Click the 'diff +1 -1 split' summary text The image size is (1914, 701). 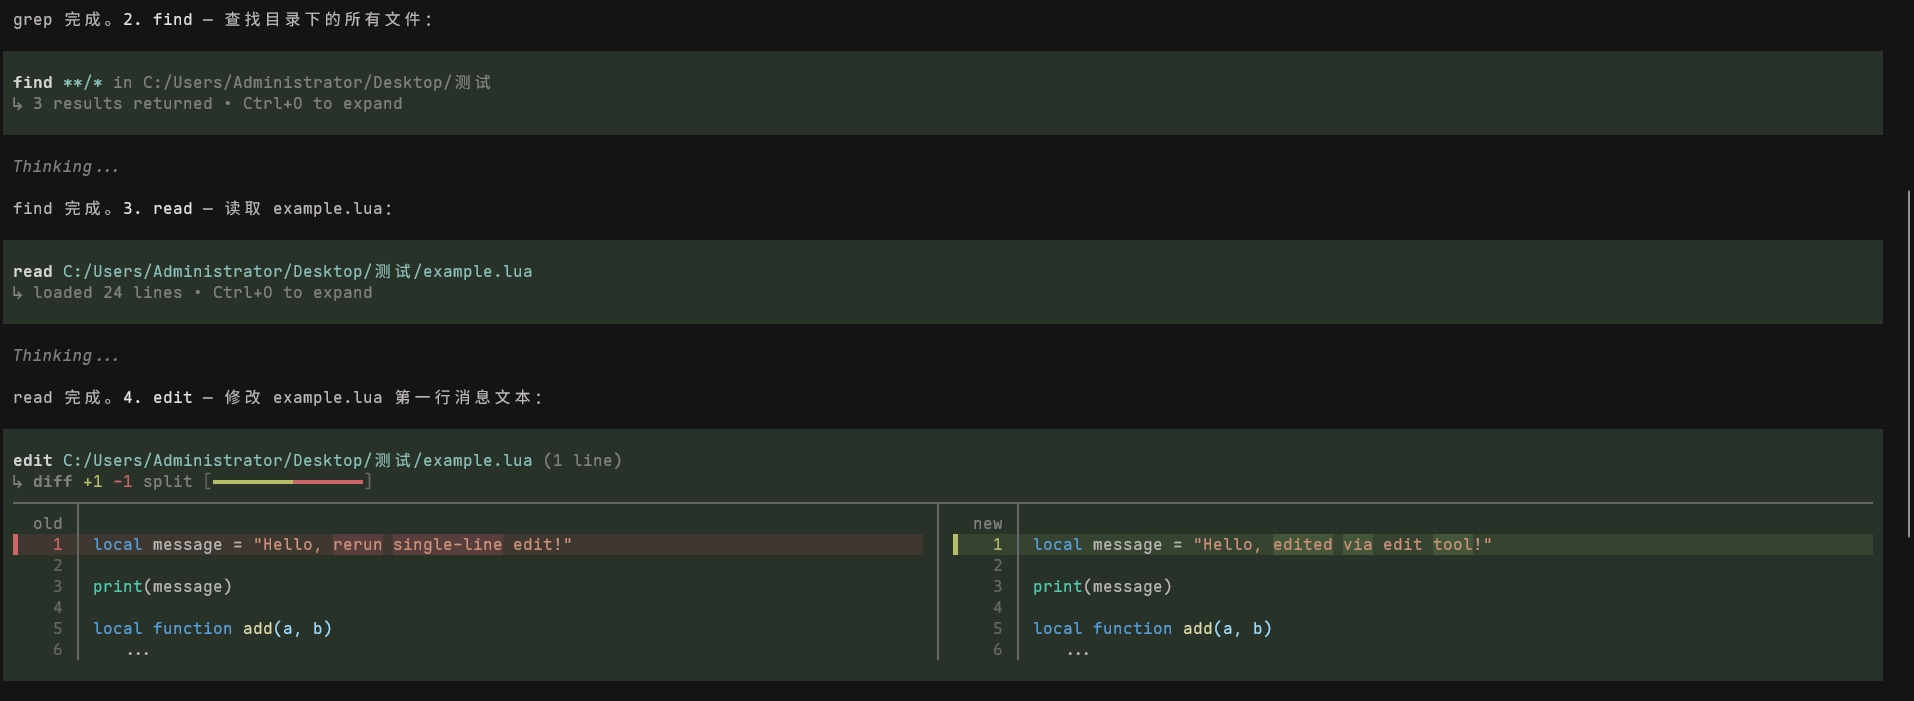click(112, 482)
